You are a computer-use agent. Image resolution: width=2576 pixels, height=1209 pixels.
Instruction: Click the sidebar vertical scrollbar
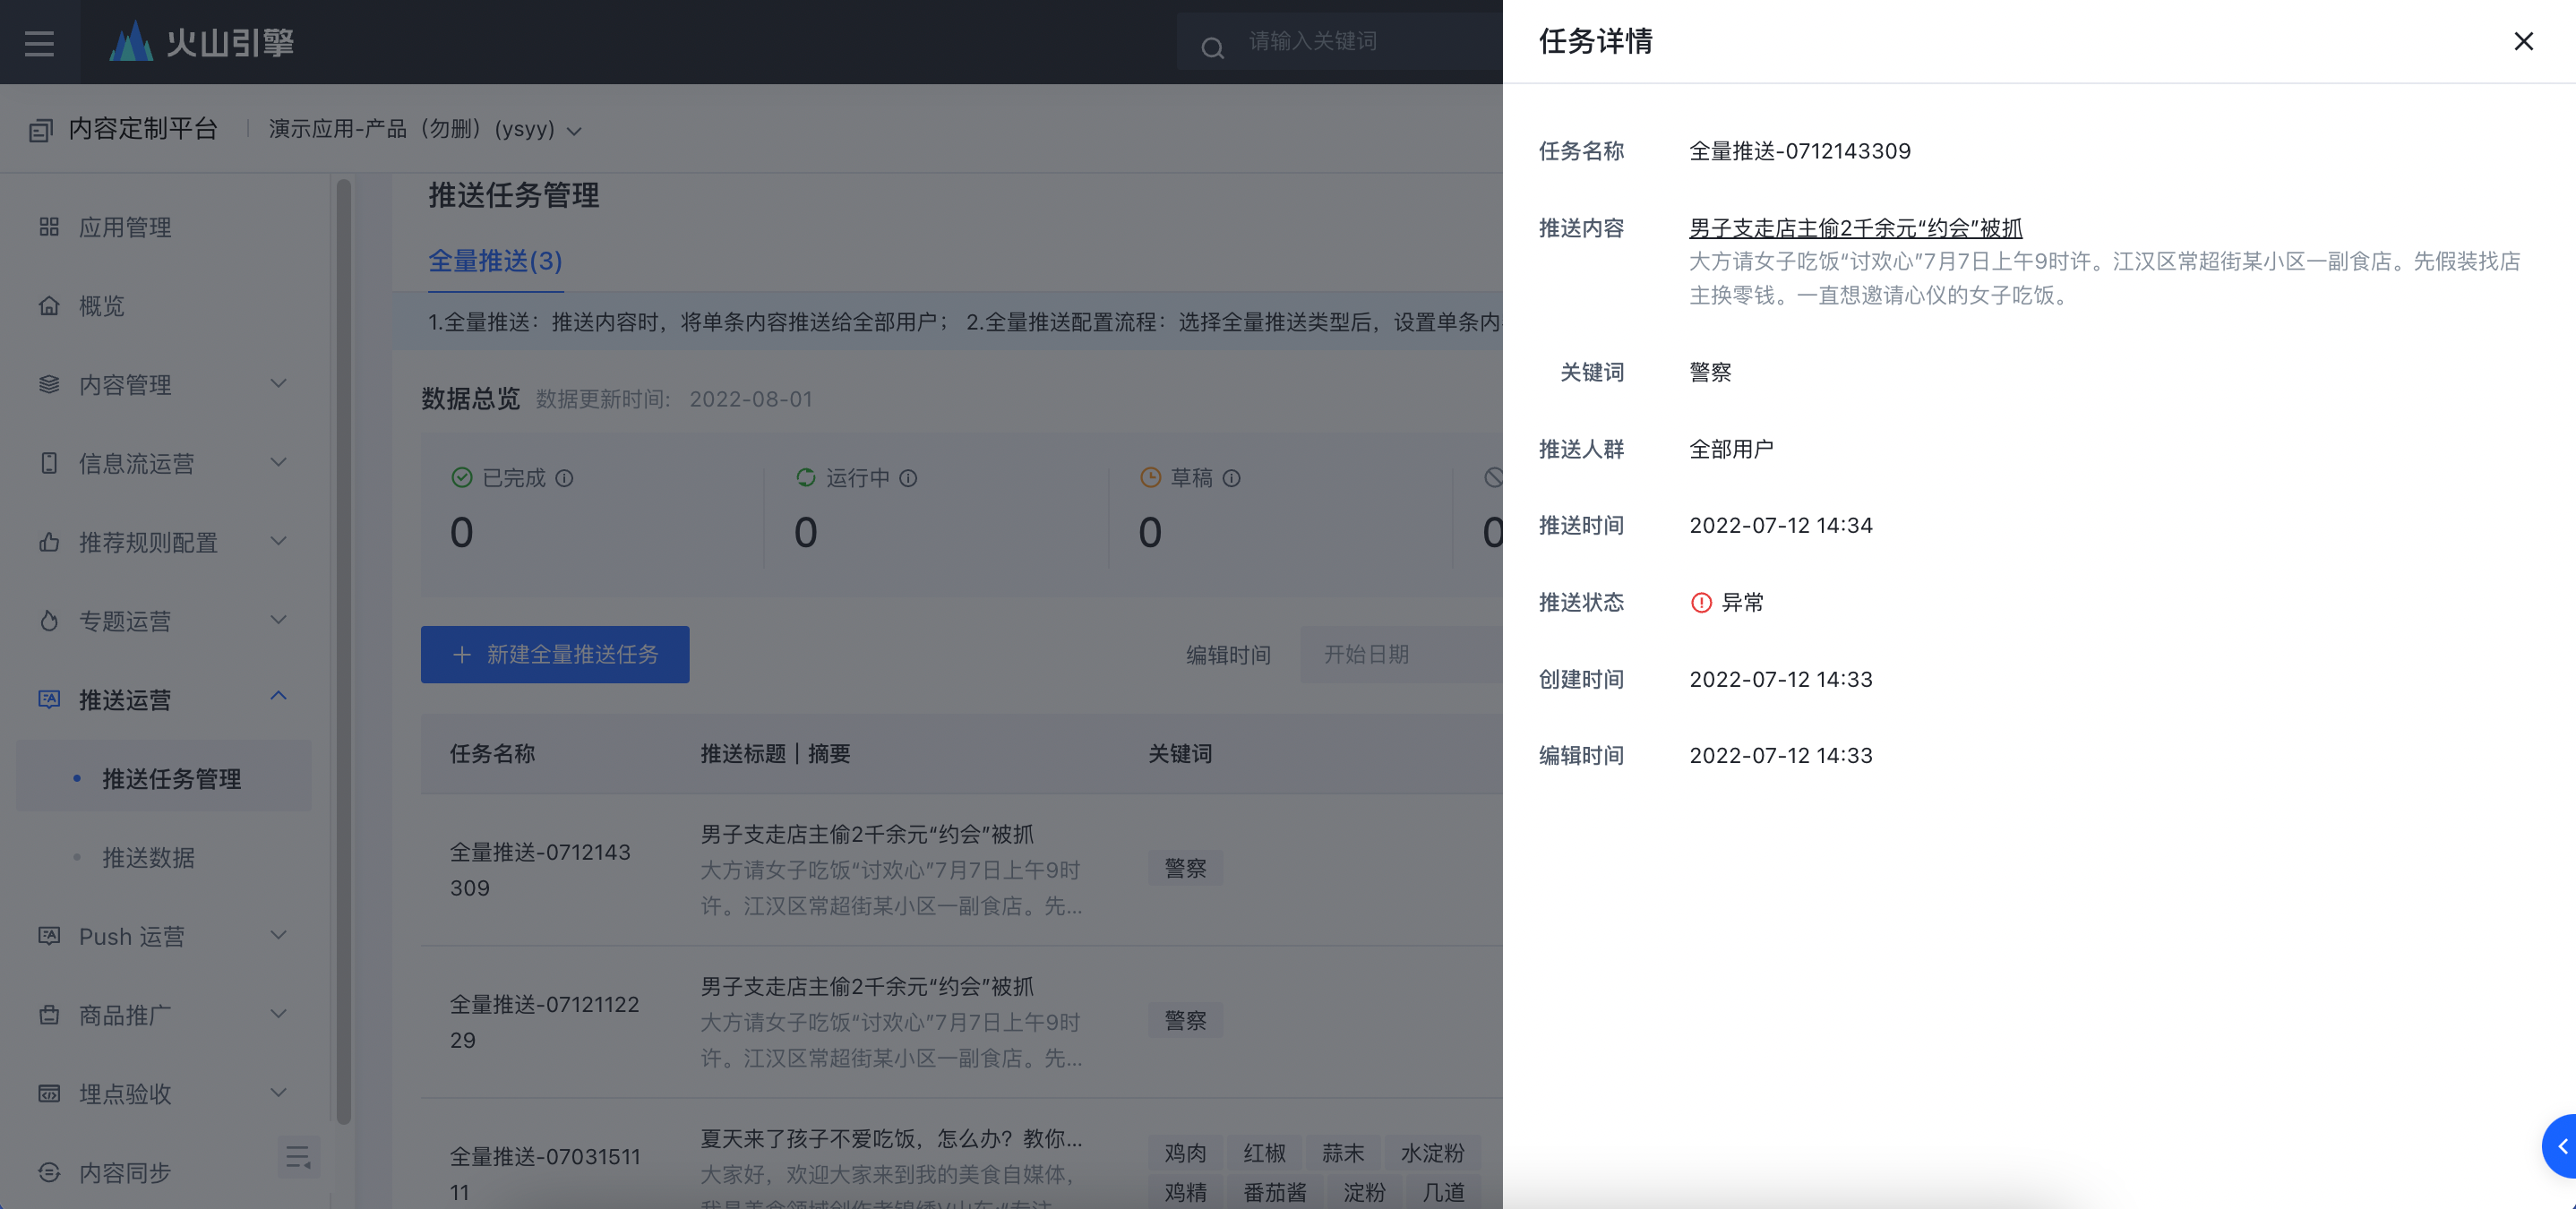(344, 650)
